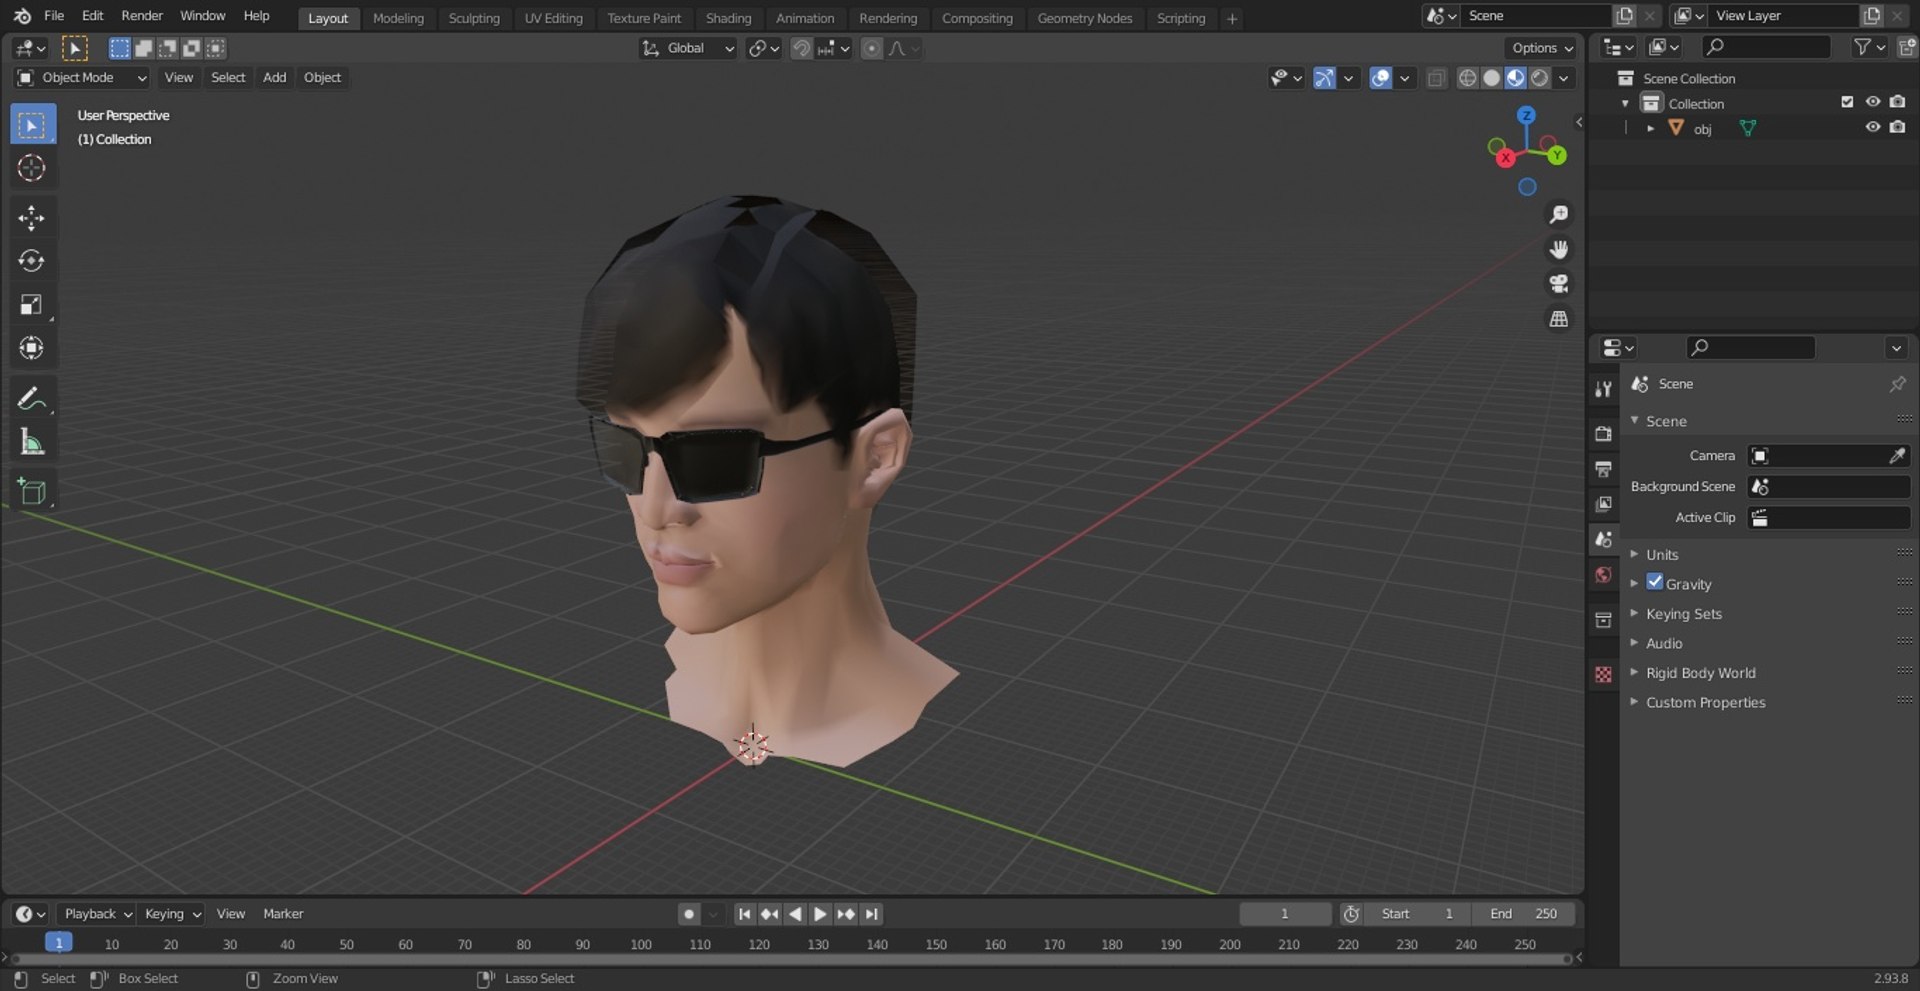
Task: Switch to material preview shading
Action: 1516,78
